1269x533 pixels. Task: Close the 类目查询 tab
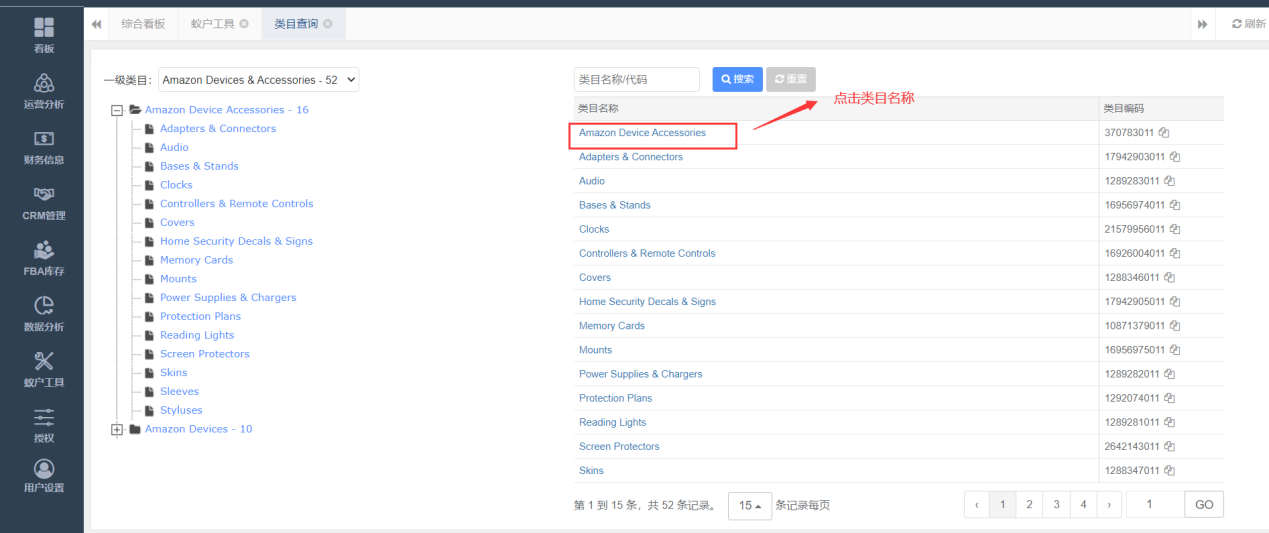pyautogui.click(x=328, y=24)
